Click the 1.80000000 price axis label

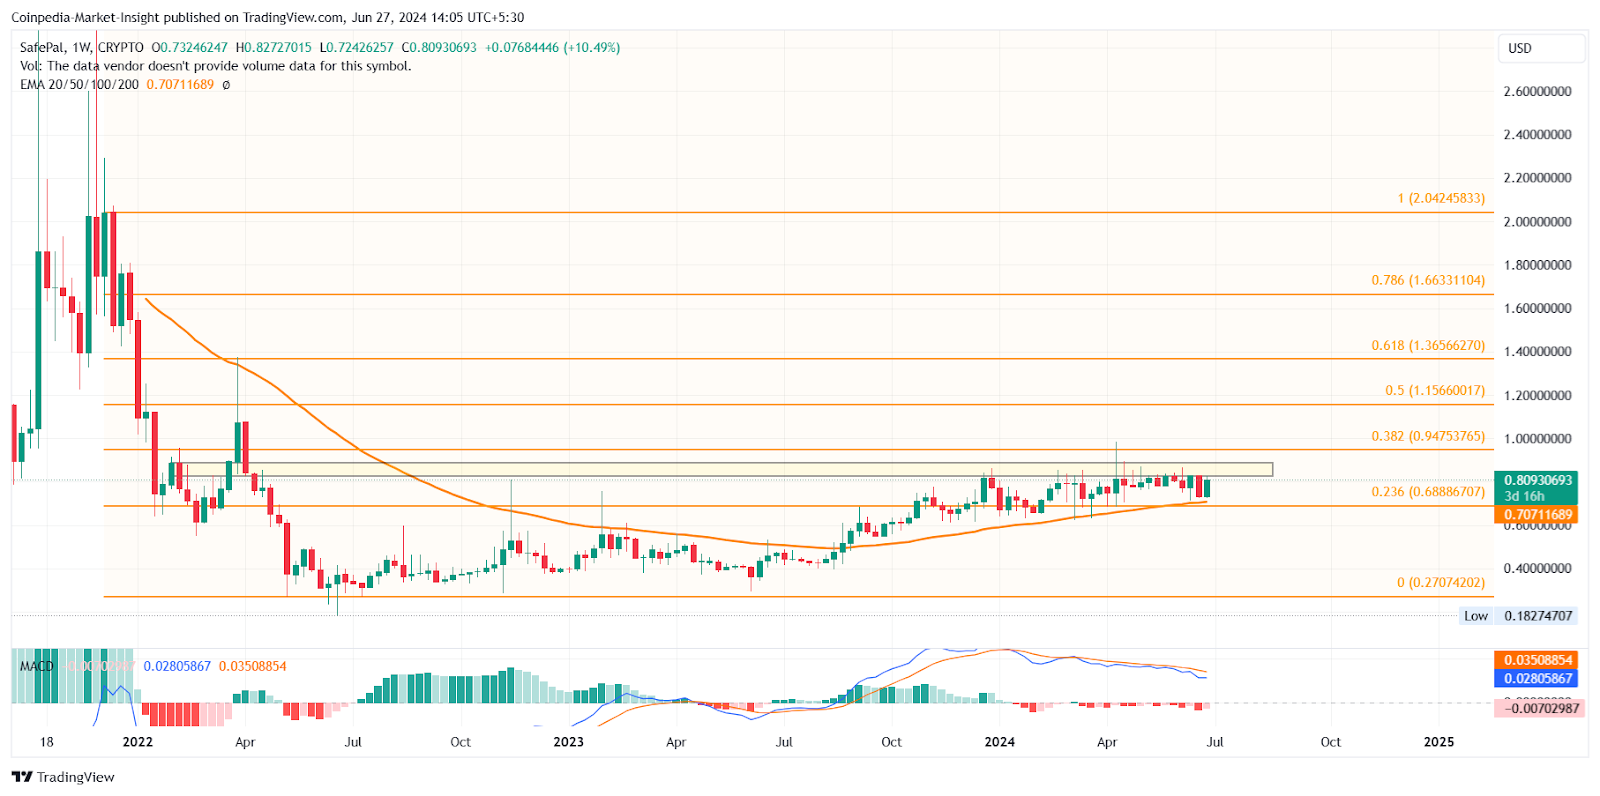click(x=1537, y=265)
